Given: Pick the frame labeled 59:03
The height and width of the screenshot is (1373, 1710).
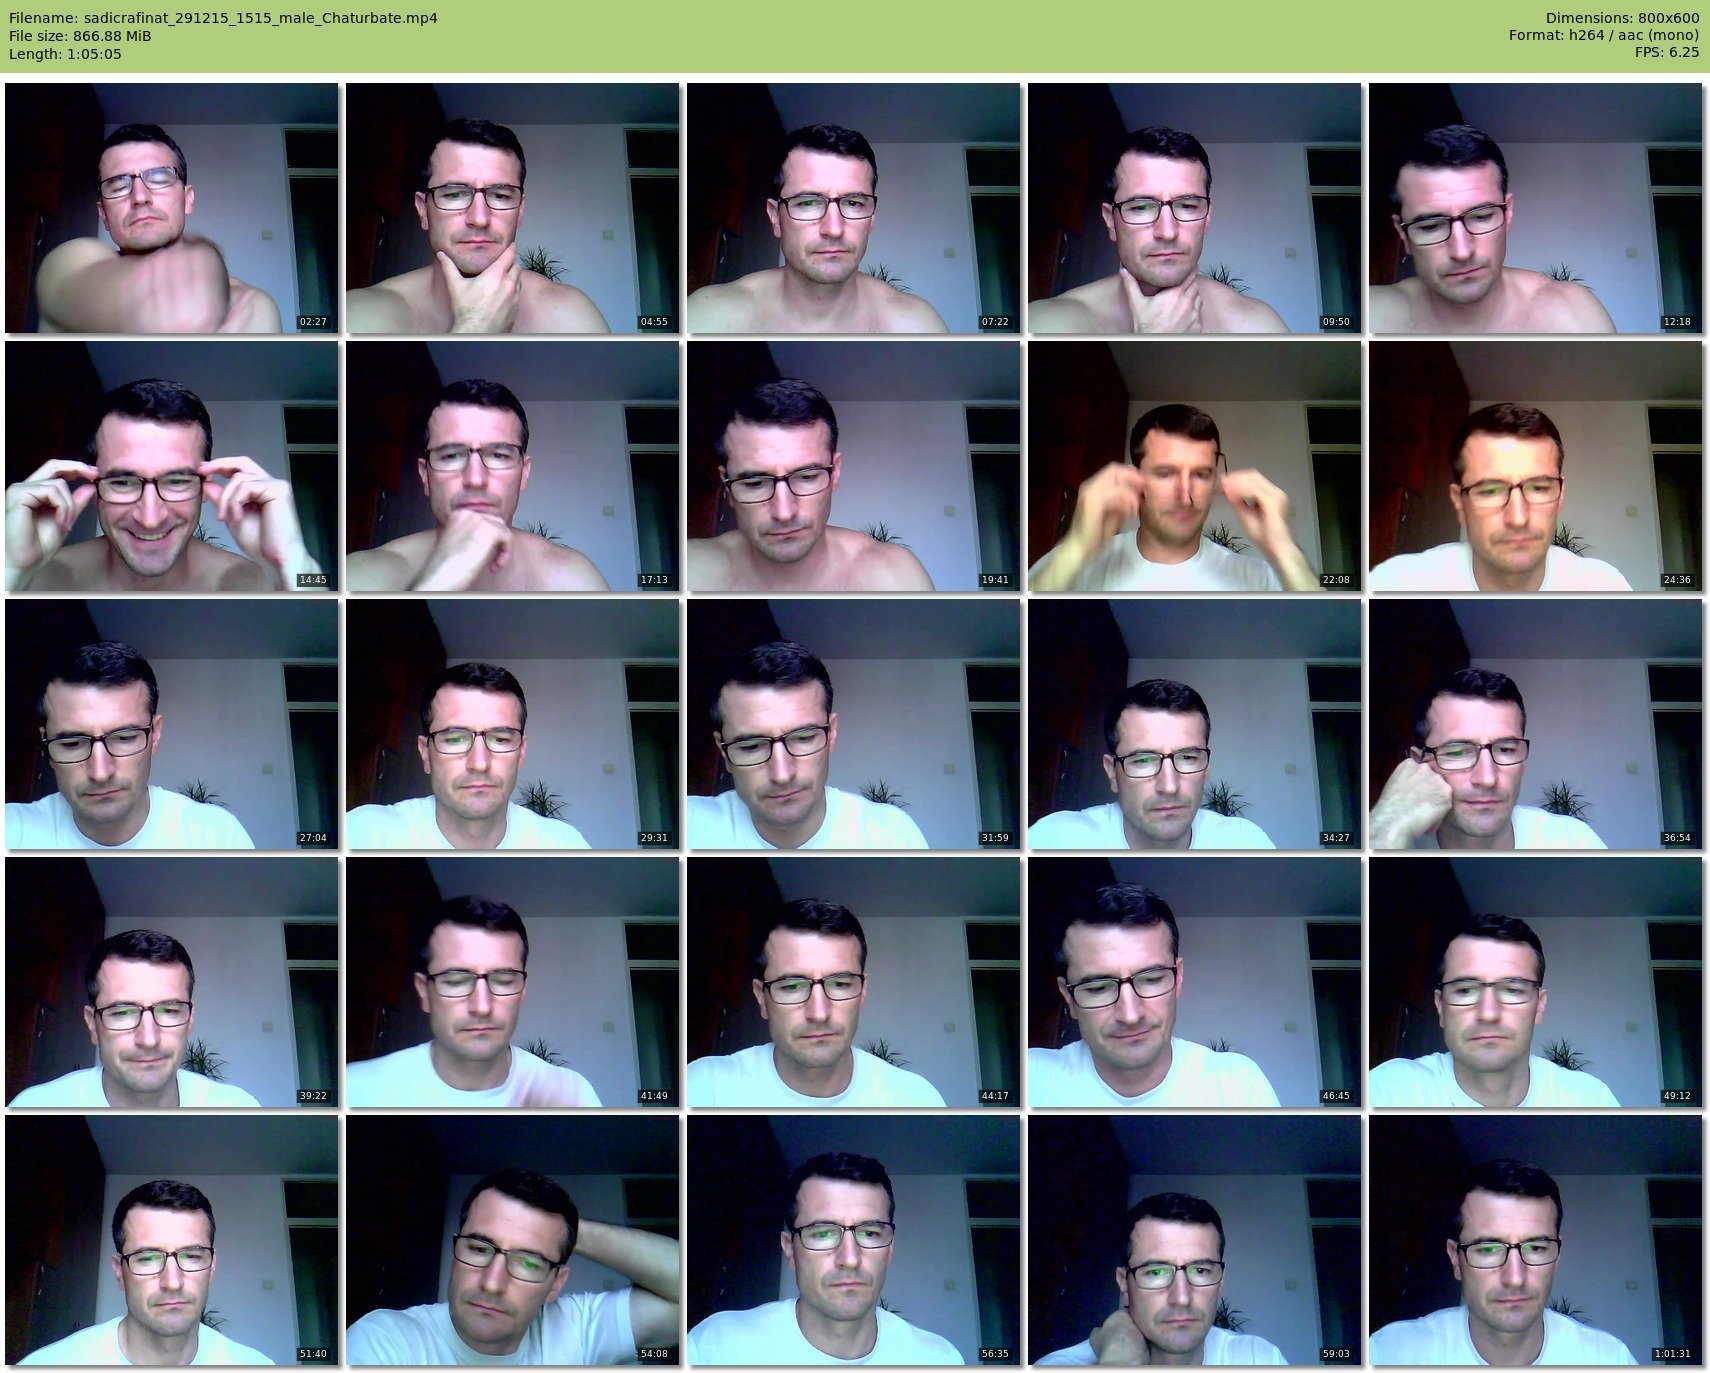Looking at the screenshot, I should pyautogui.click(x=1194, y=1240).
